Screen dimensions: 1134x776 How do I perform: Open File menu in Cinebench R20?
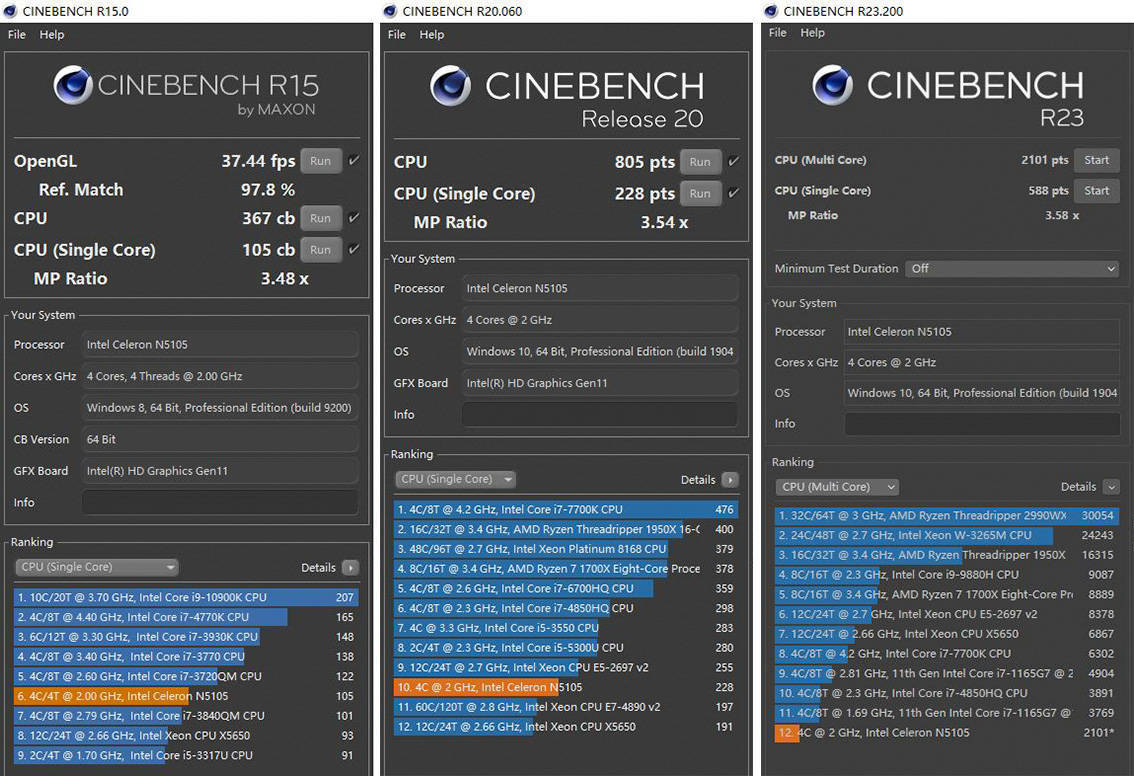point(396,34)
